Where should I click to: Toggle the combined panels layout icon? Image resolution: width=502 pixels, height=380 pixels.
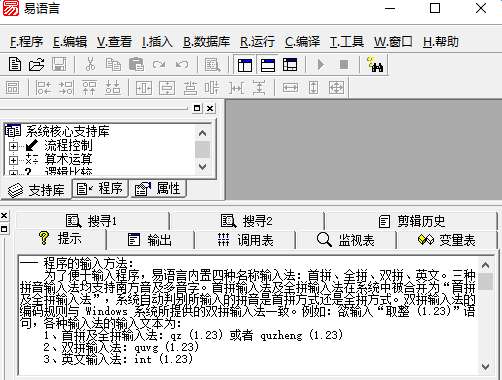click(x=290, y=65)
